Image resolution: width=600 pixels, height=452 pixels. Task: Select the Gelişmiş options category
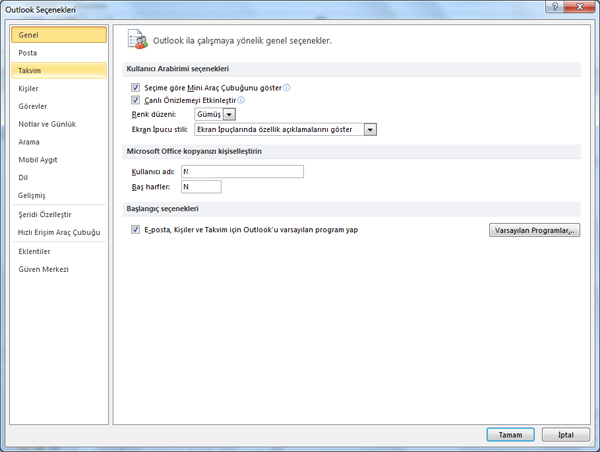33,195
